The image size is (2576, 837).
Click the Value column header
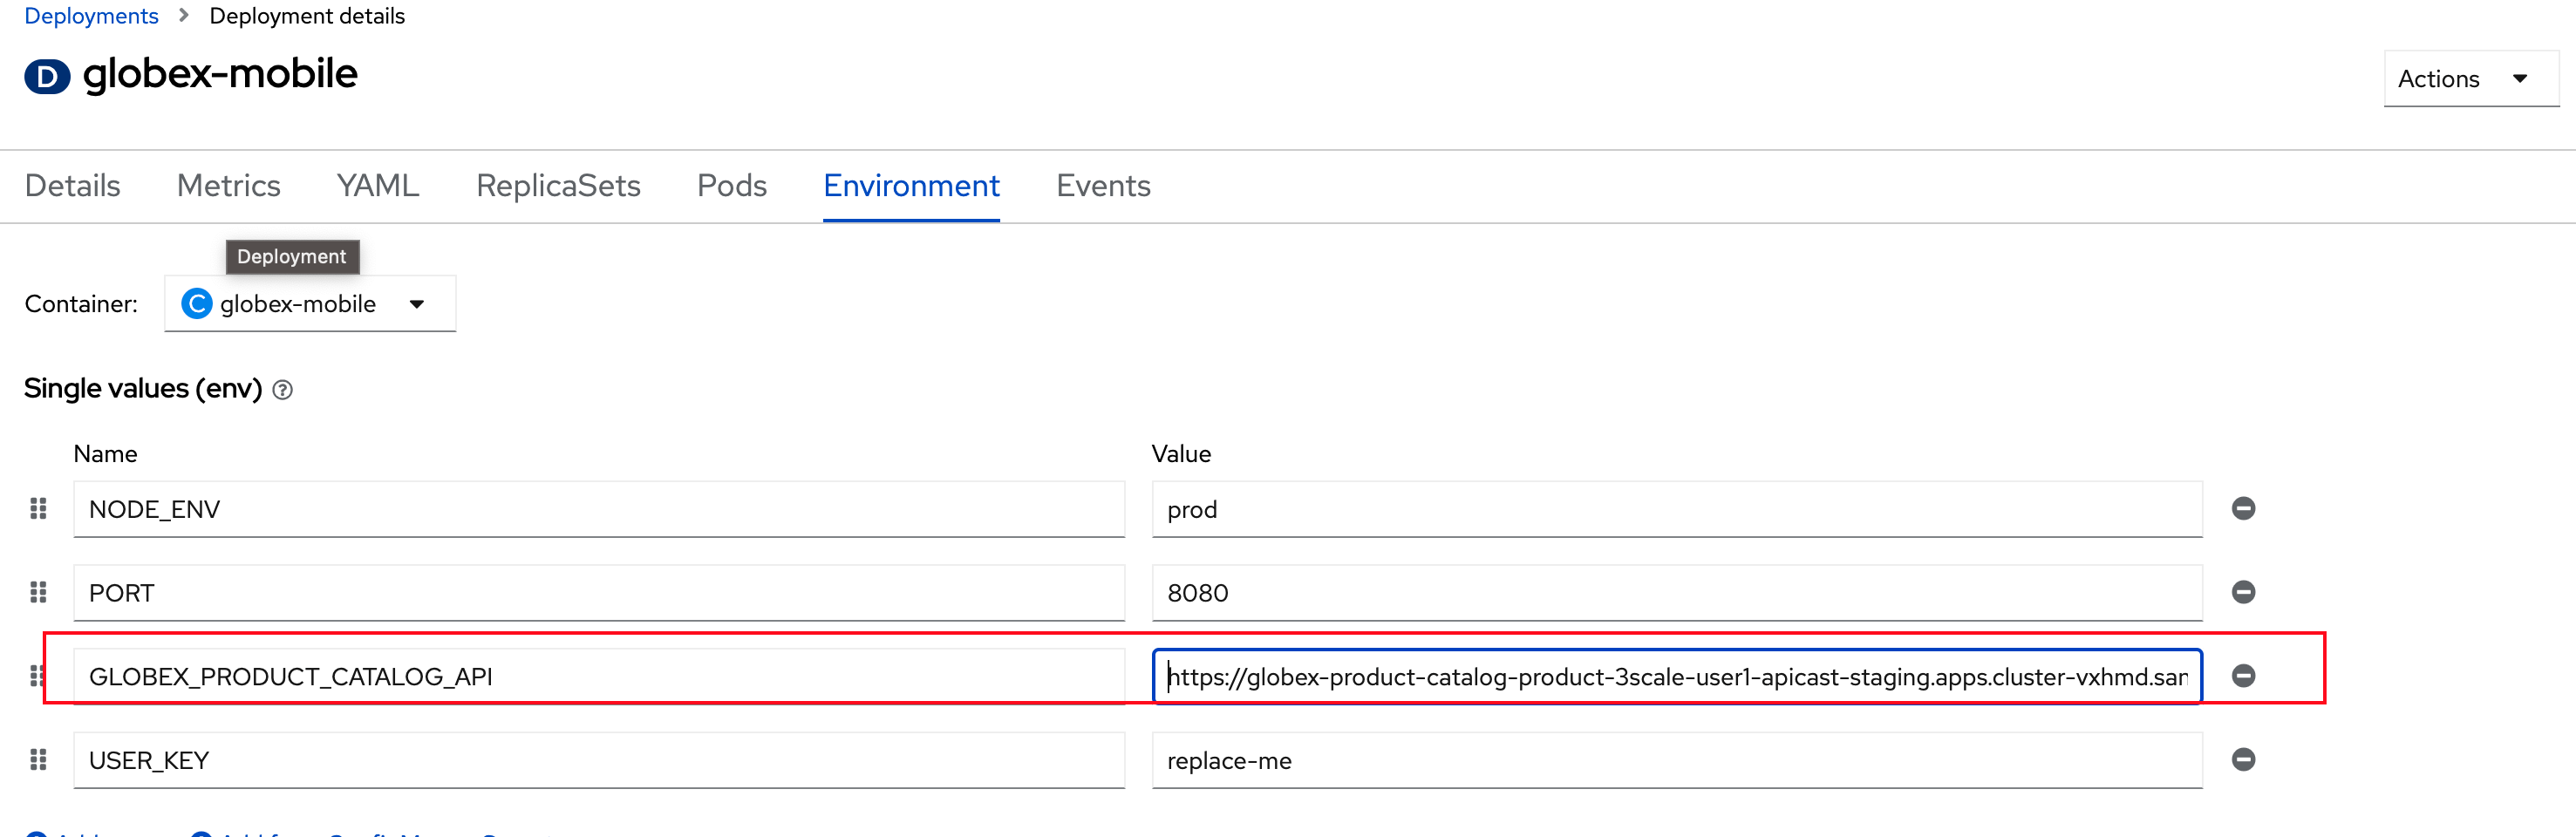[1181, 454]
